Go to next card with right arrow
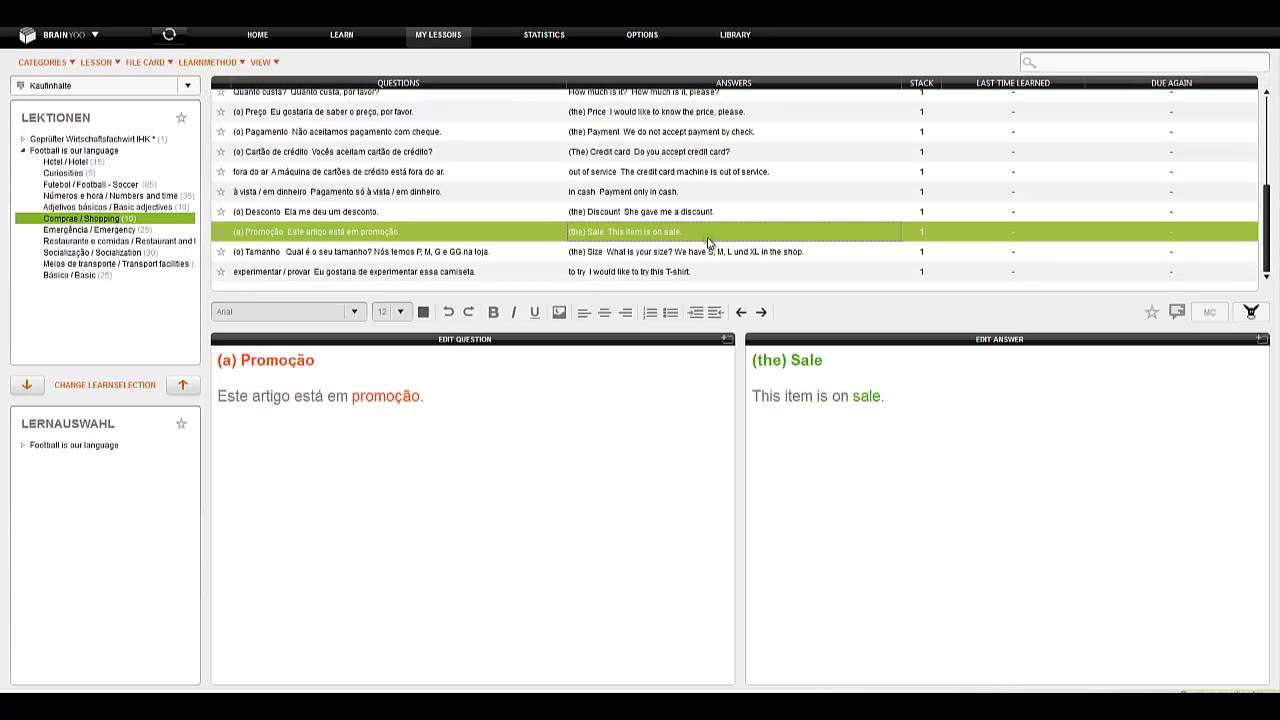 (x=761, y=312)
